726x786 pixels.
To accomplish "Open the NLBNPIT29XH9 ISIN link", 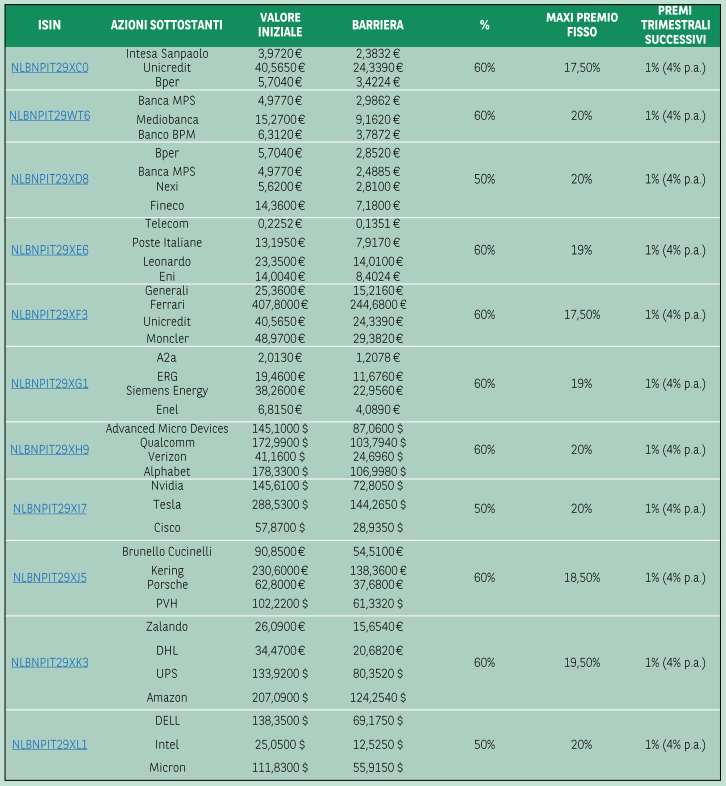I will click(50, 450).
